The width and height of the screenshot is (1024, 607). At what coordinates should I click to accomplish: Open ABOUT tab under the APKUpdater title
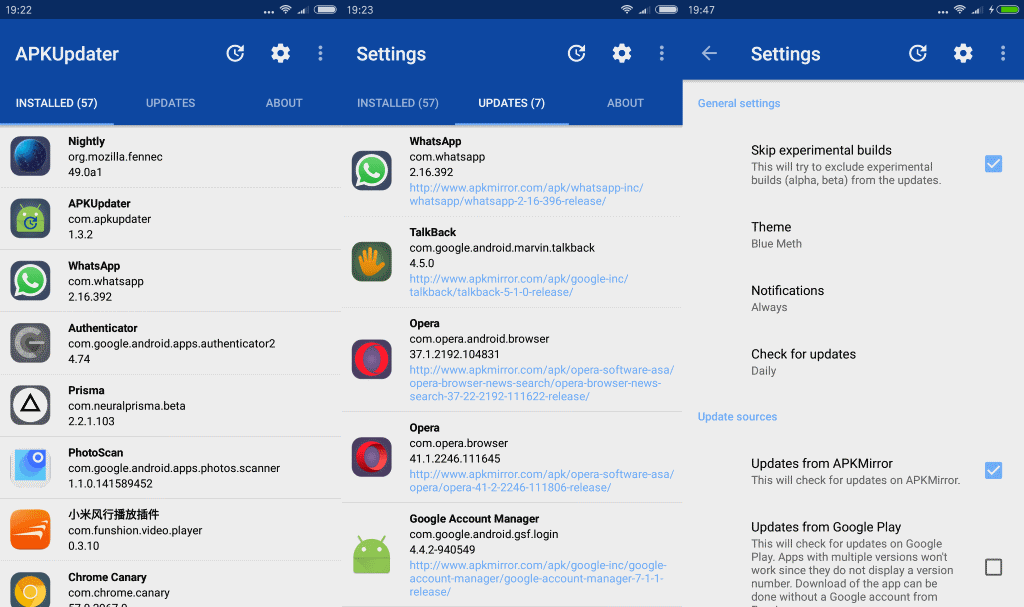pos(284,103)
